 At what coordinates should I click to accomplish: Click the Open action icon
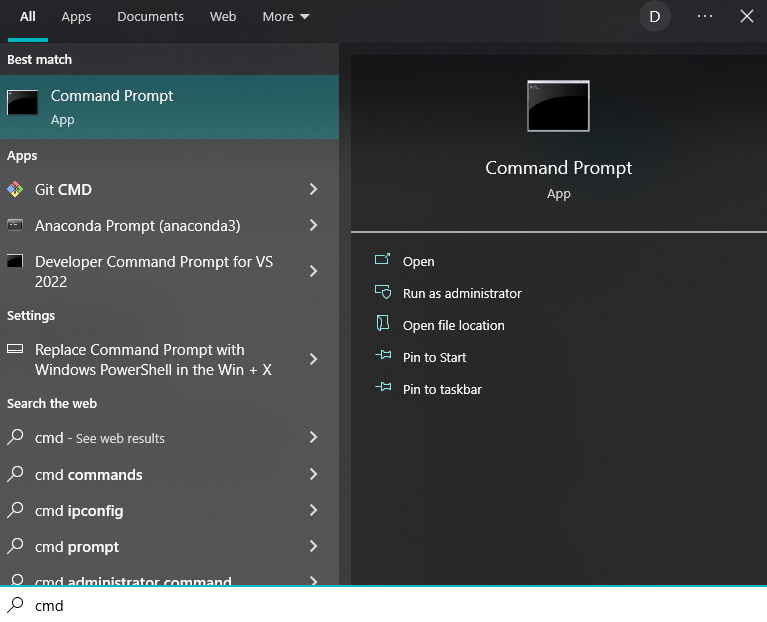383,259
